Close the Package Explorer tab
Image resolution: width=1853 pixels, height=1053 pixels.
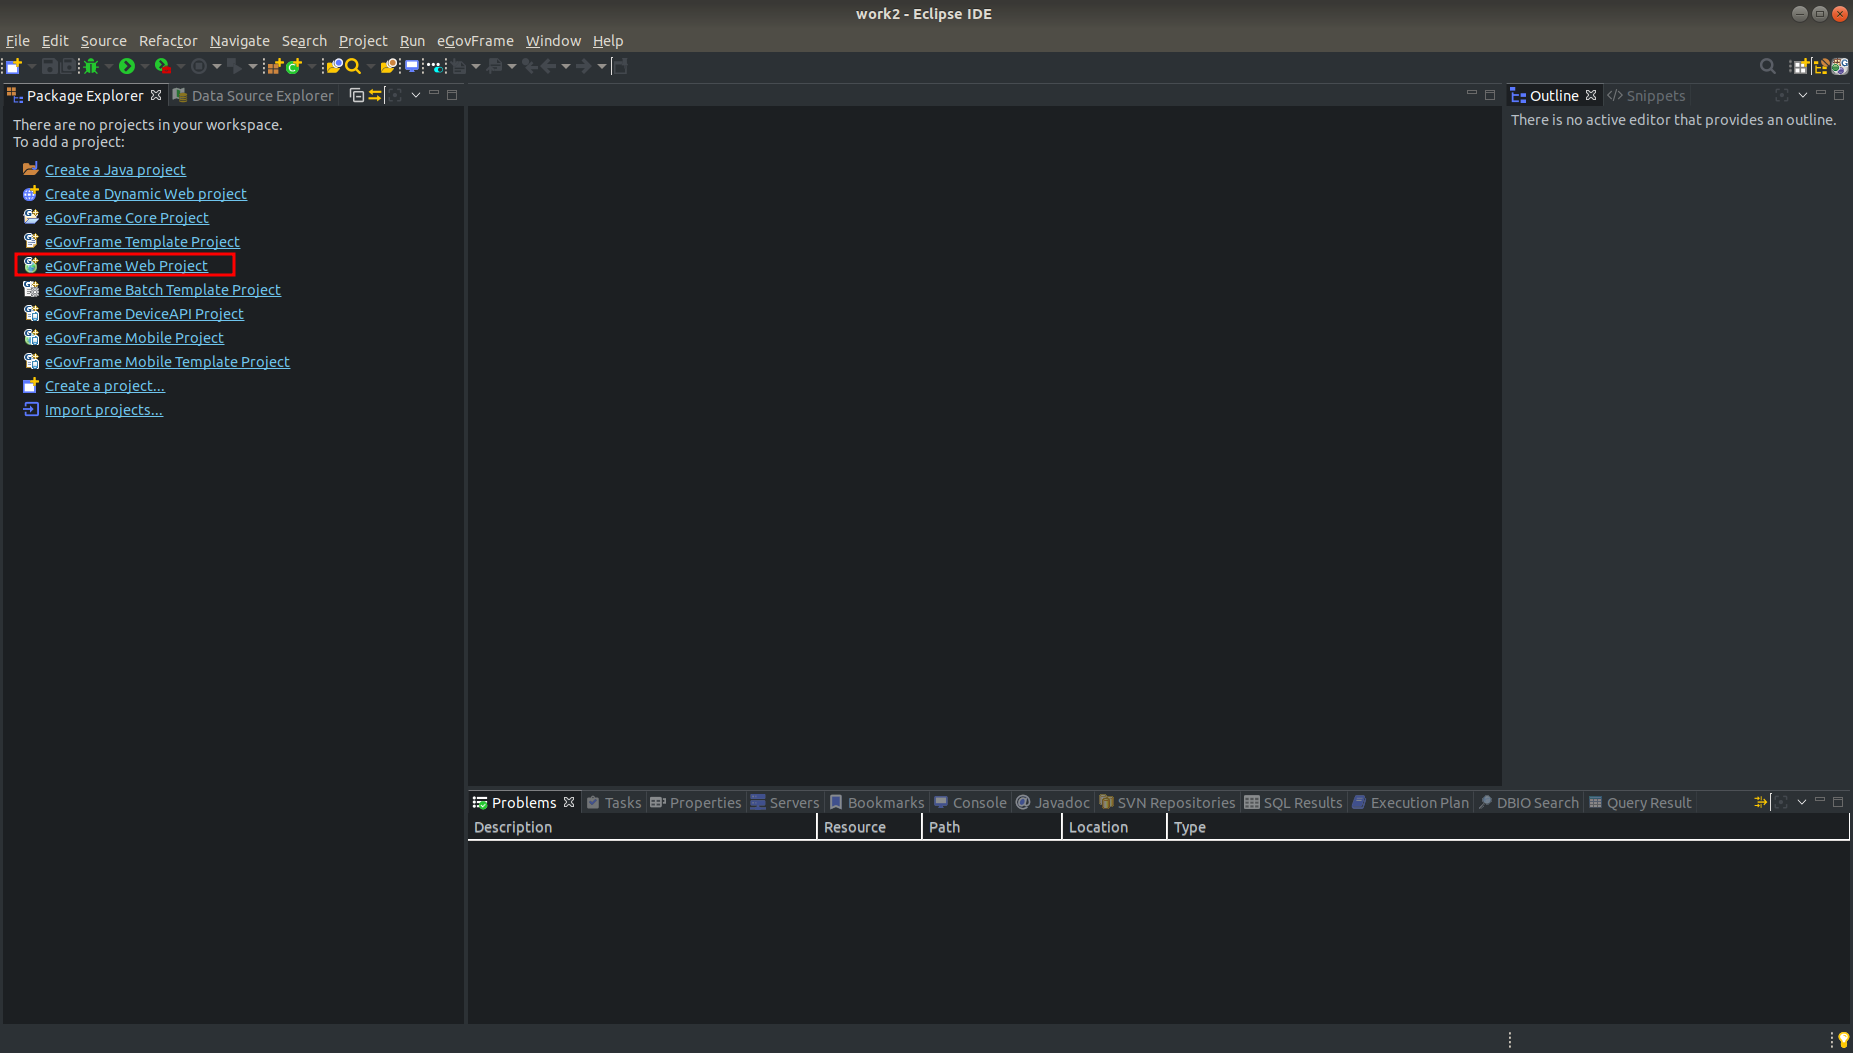point(156,95)
